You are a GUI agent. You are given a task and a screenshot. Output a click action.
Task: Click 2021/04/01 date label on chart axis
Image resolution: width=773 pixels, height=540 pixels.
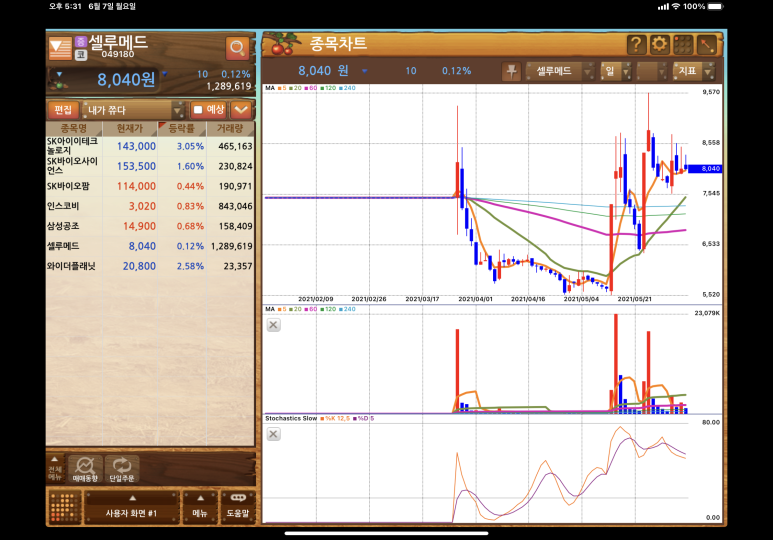click(475, 299)
